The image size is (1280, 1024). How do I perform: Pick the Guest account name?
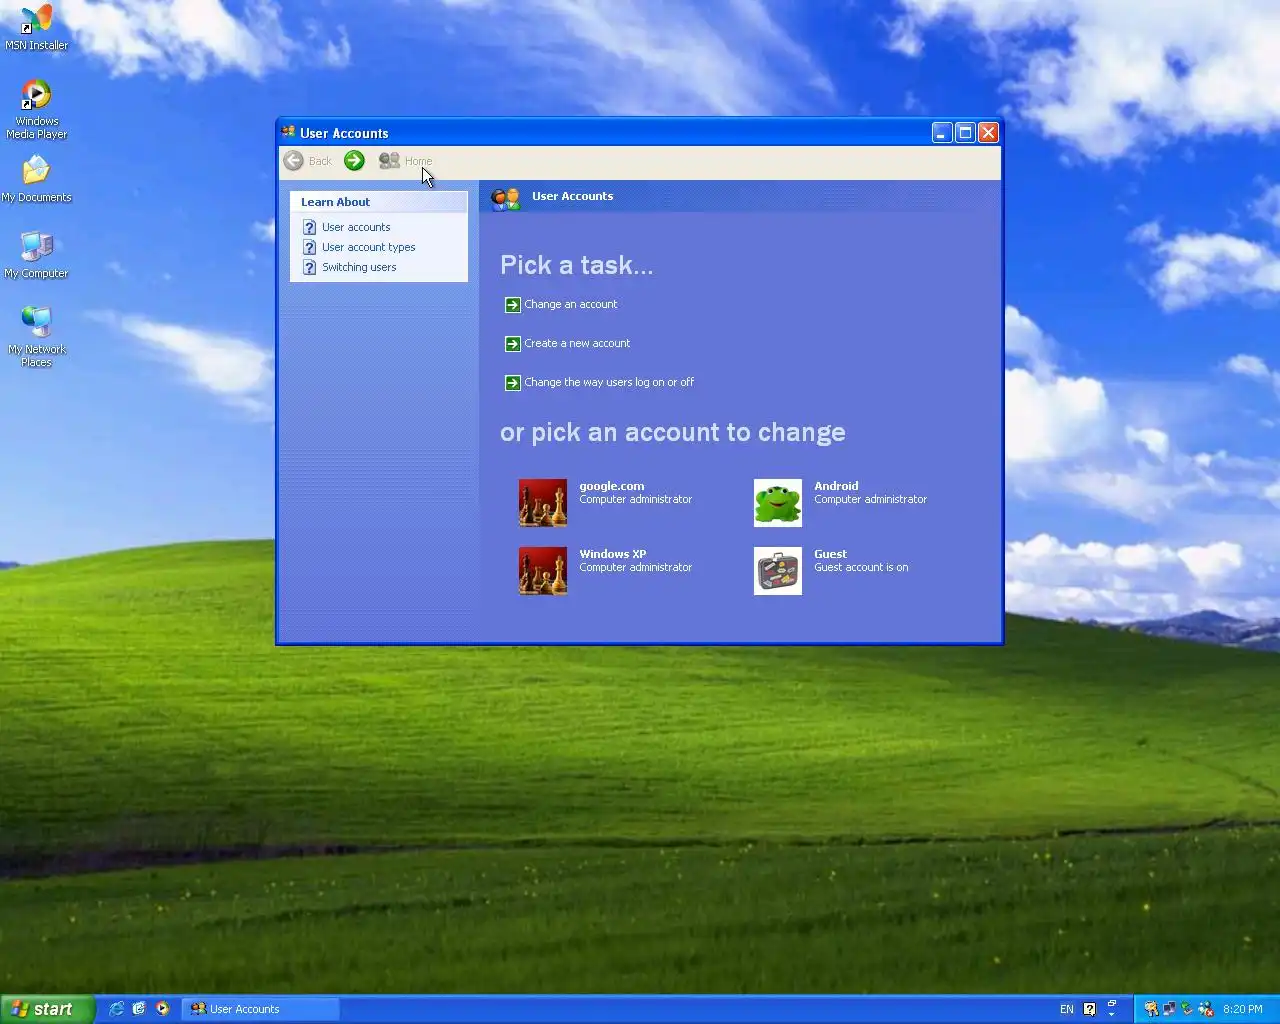(830, 554)
